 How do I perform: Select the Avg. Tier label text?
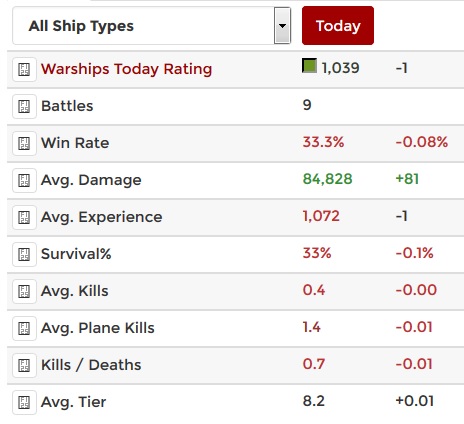click(74, 402)
